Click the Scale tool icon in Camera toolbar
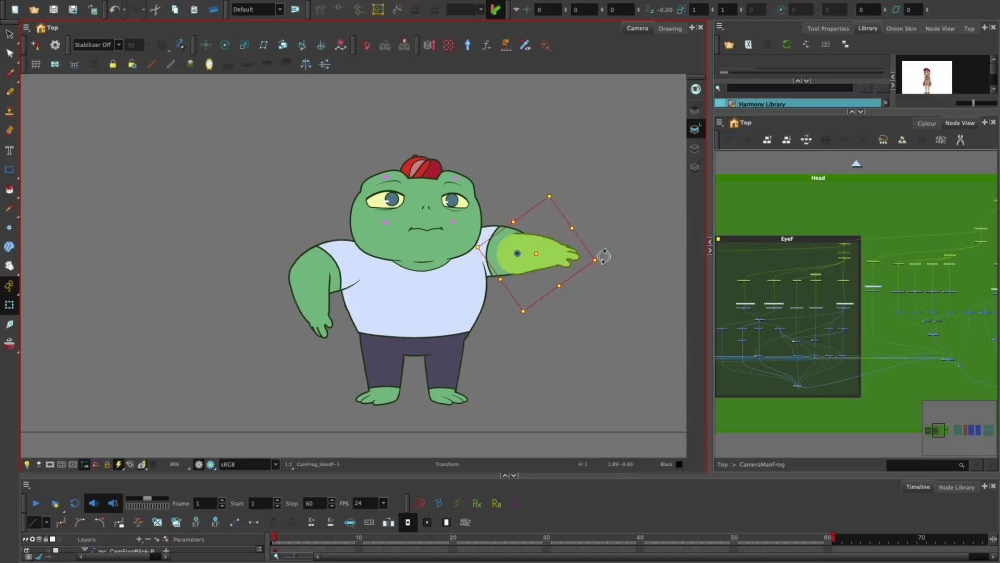The height and width of the screenshot is (563, 1000). [x=244, y=45]
